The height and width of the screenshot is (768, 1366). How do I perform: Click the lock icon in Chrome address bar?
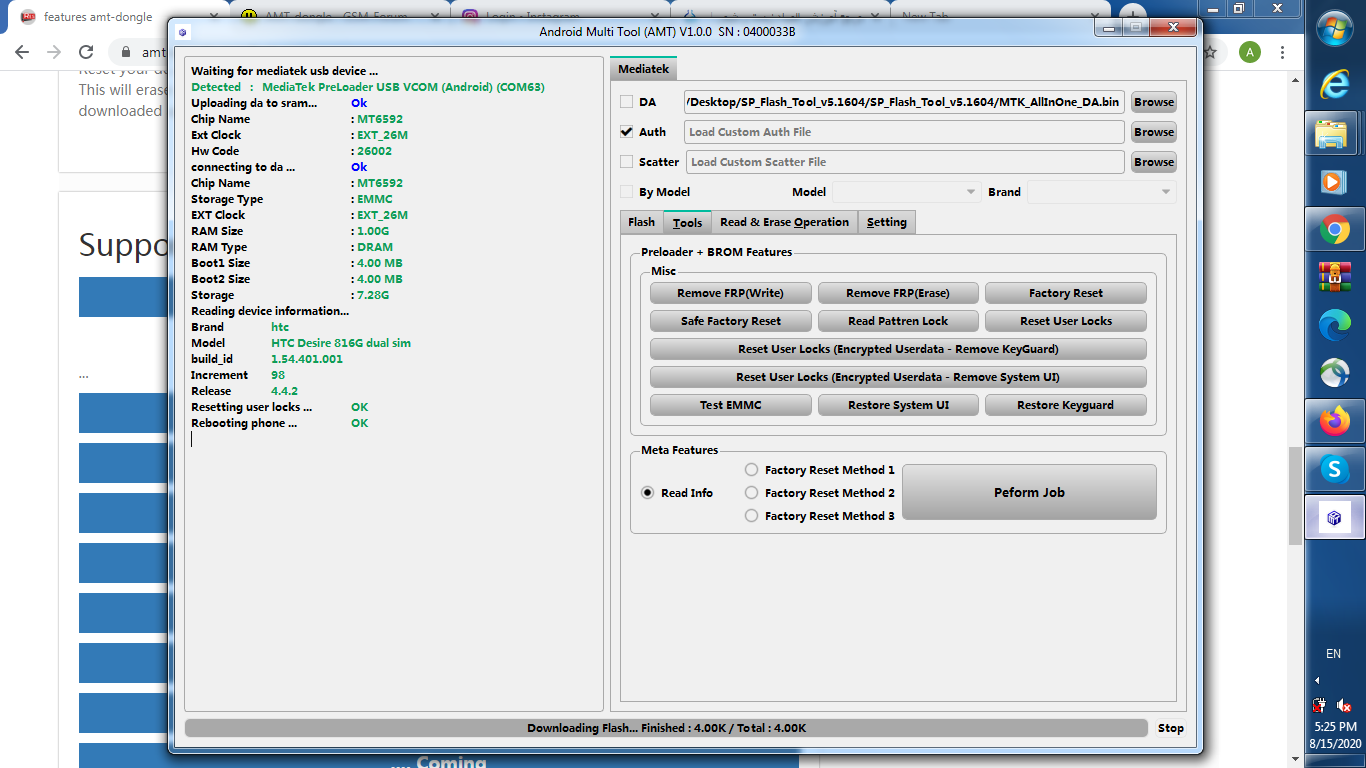coord(127,52)
